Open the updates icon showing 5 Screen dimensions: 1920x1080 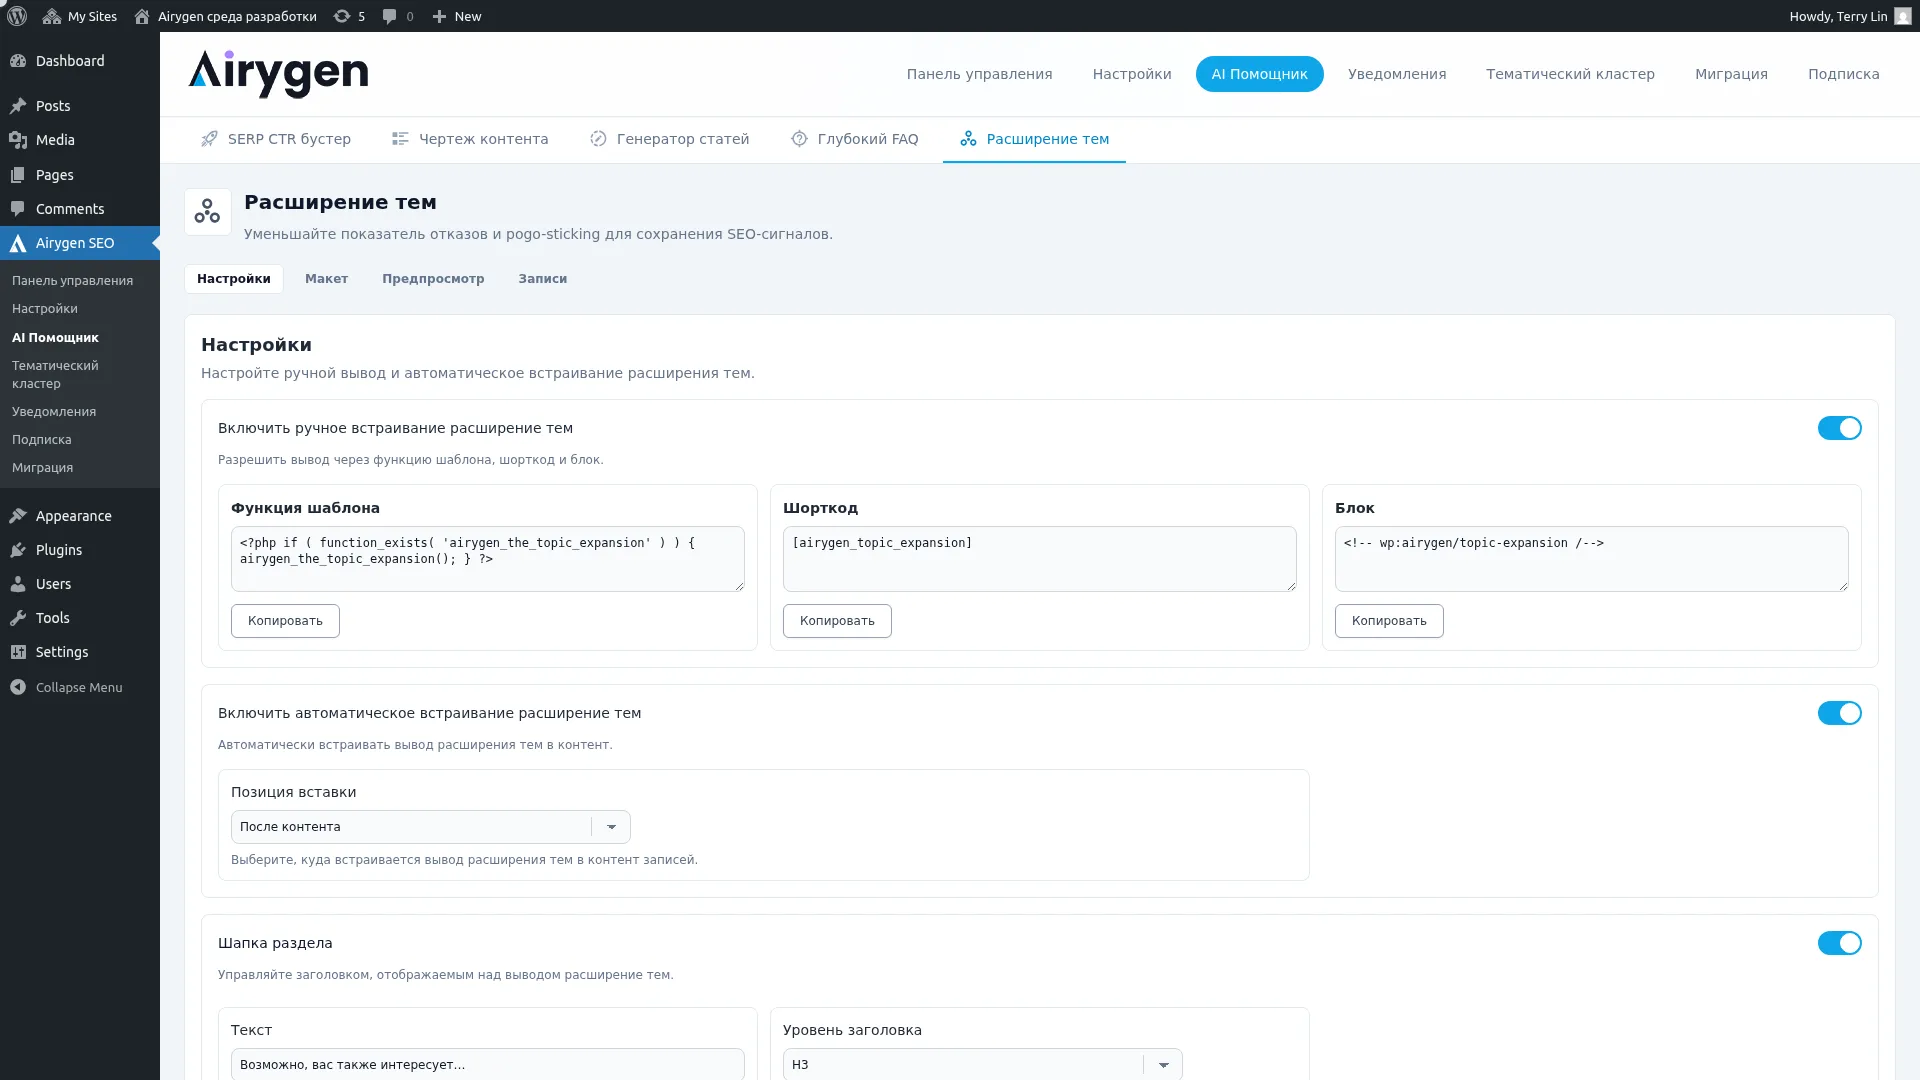pyautogui.click(x=342, y=16)
